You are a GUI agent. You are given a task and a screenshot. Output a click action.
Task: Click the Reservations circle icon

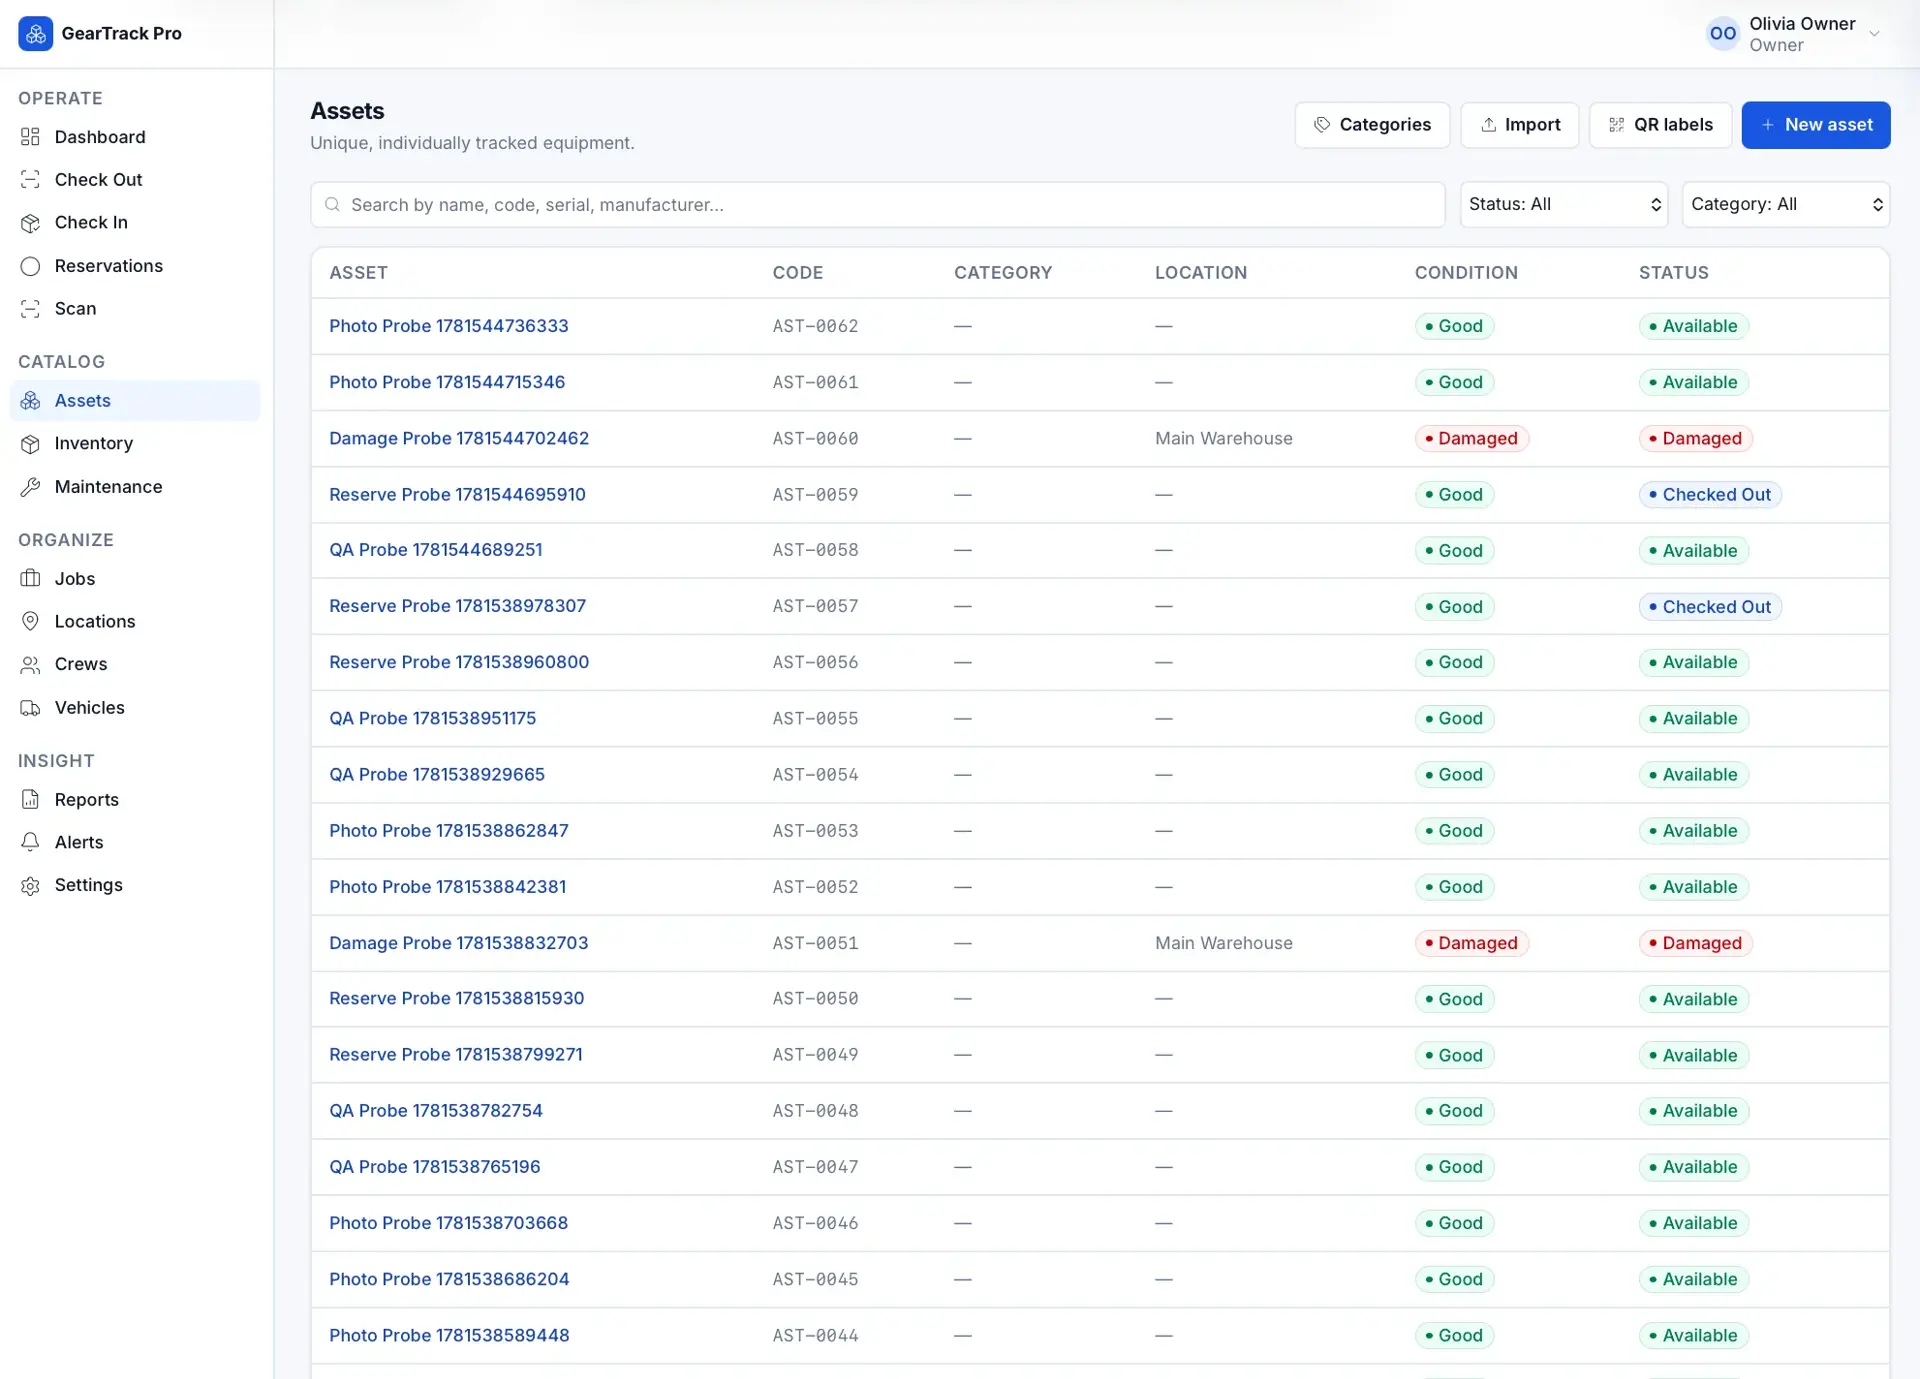pos(30,266)
